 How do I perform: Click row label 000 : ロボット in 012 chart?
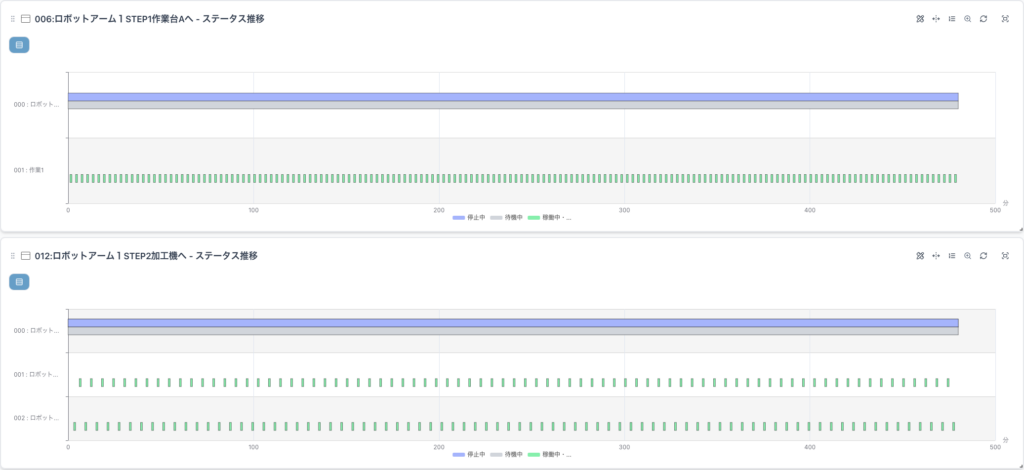(x=37, y=331)
